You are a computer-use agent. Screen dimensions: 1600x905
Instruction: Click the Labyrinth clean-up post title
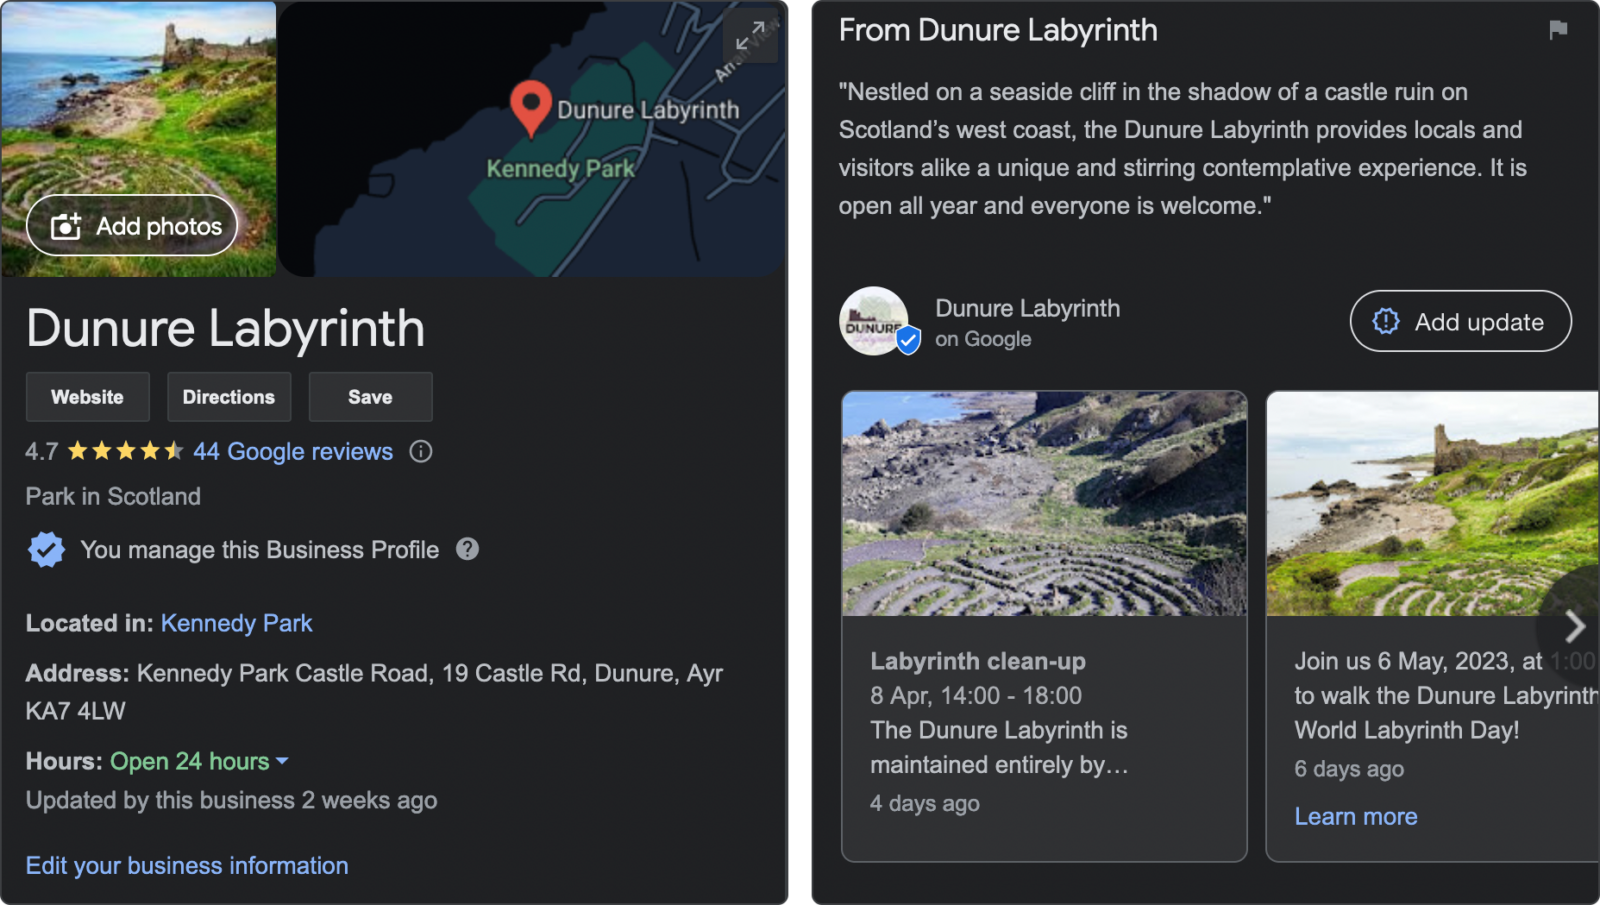point(978,661)
